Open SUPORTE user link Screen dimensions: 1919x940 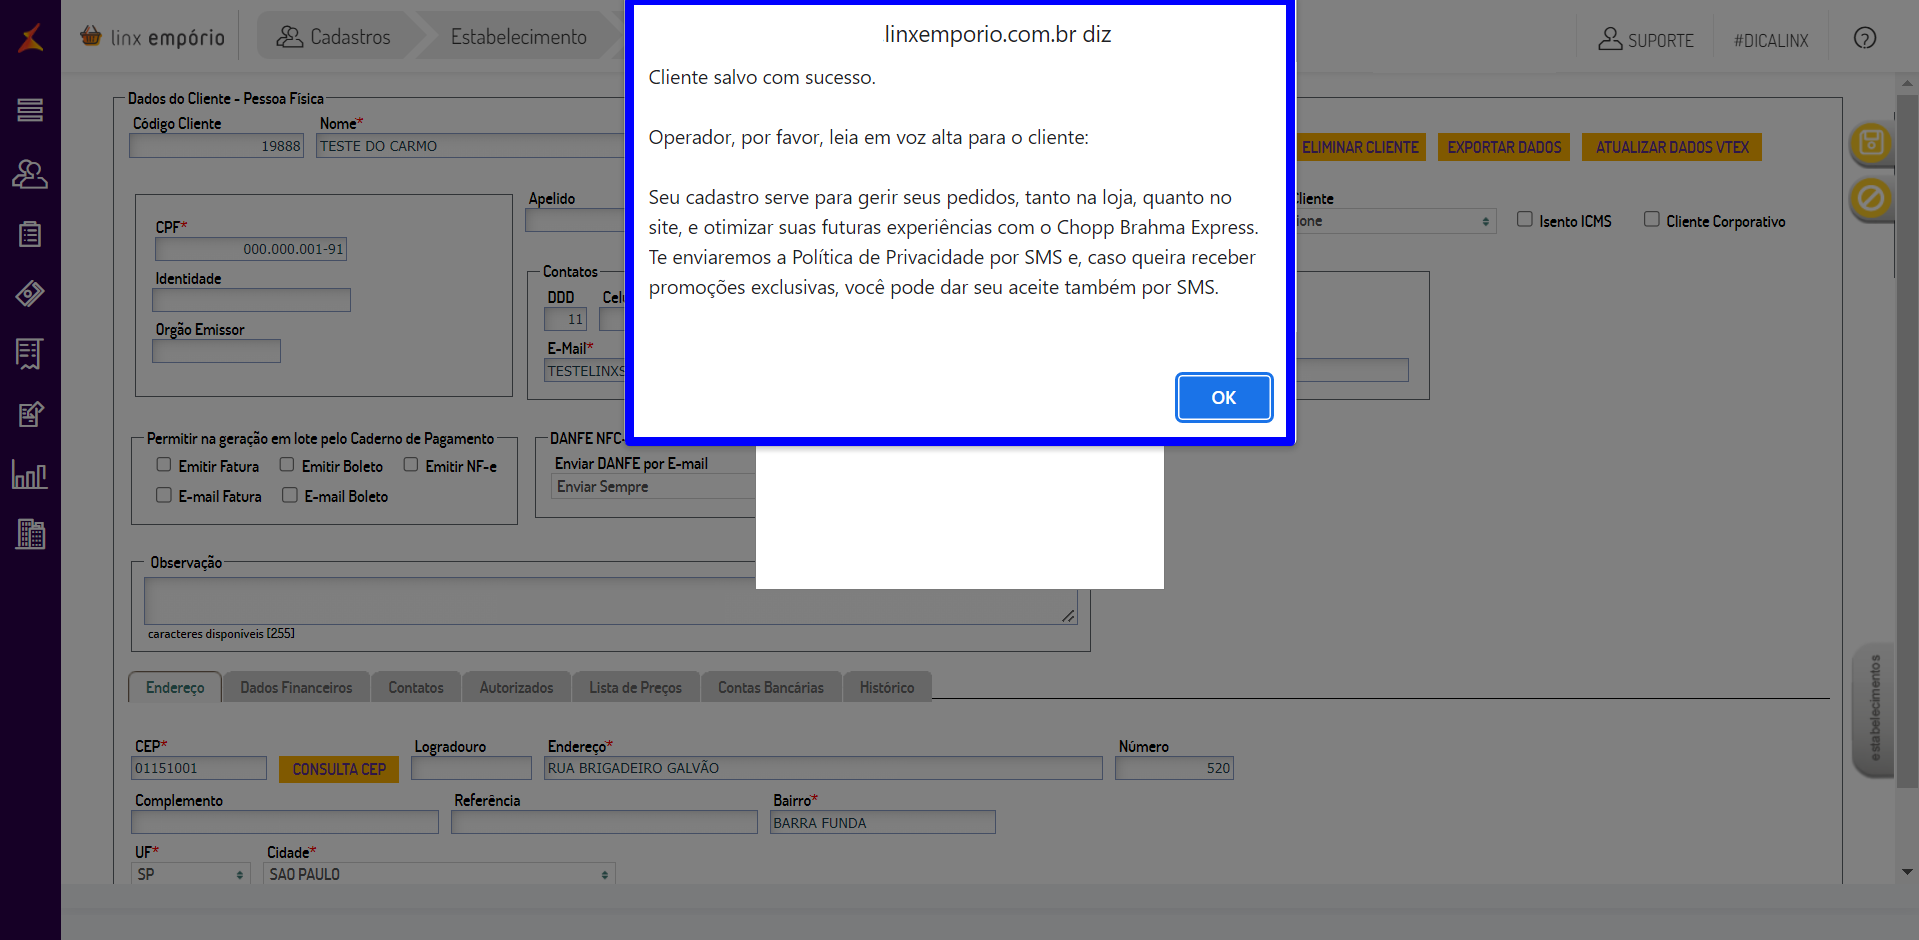(x=1646, y=39)
